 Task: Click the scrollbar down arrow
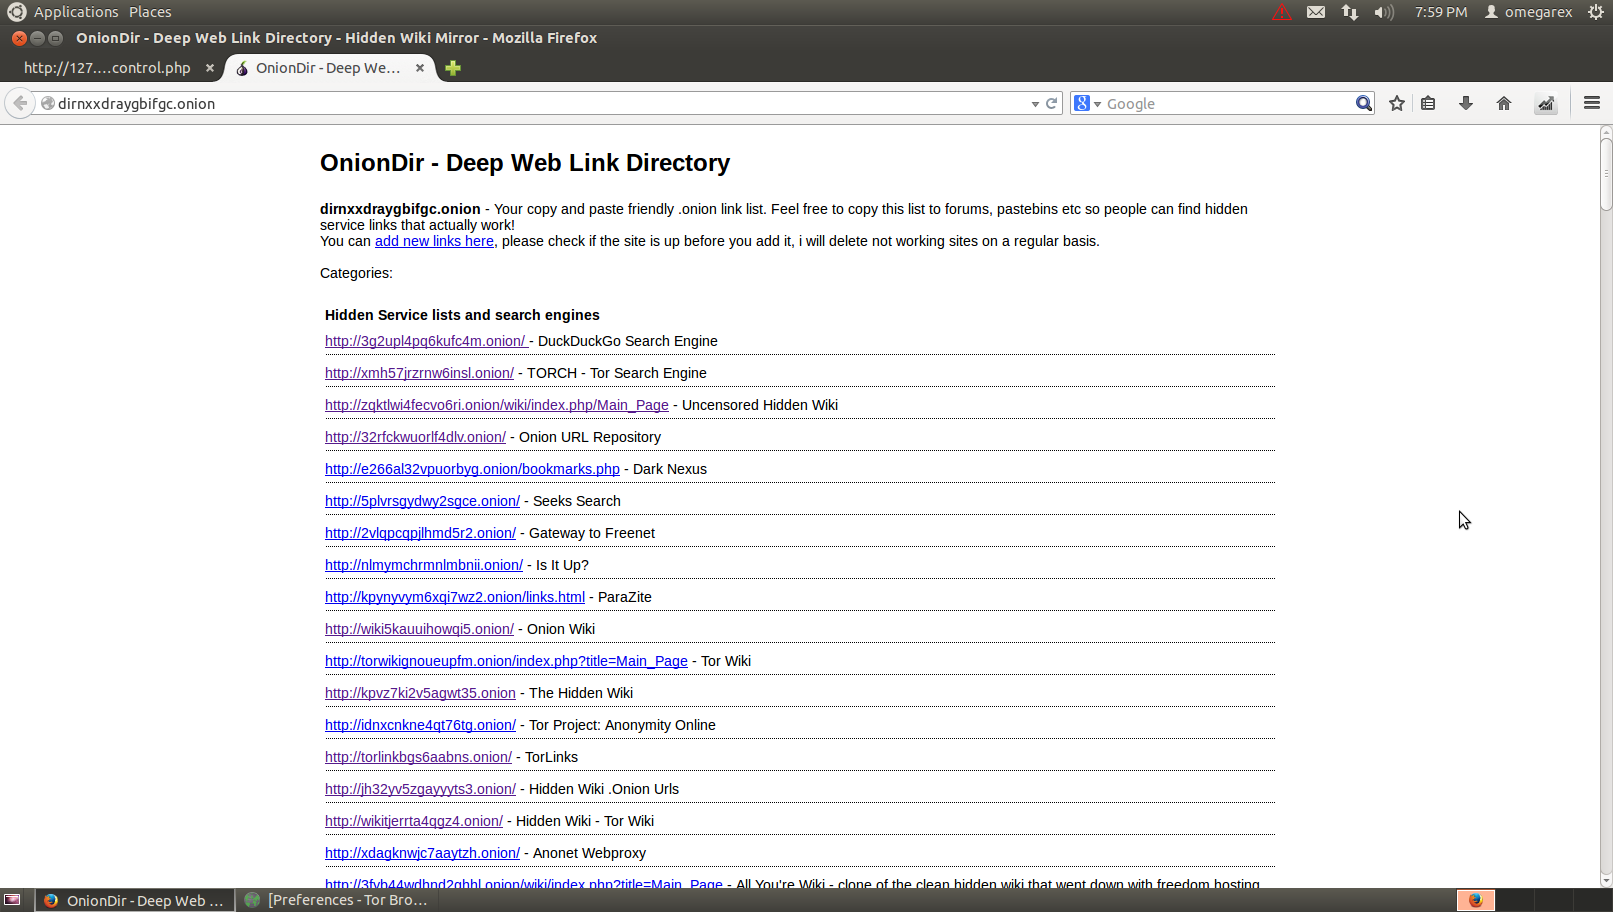coord(1606,881)
